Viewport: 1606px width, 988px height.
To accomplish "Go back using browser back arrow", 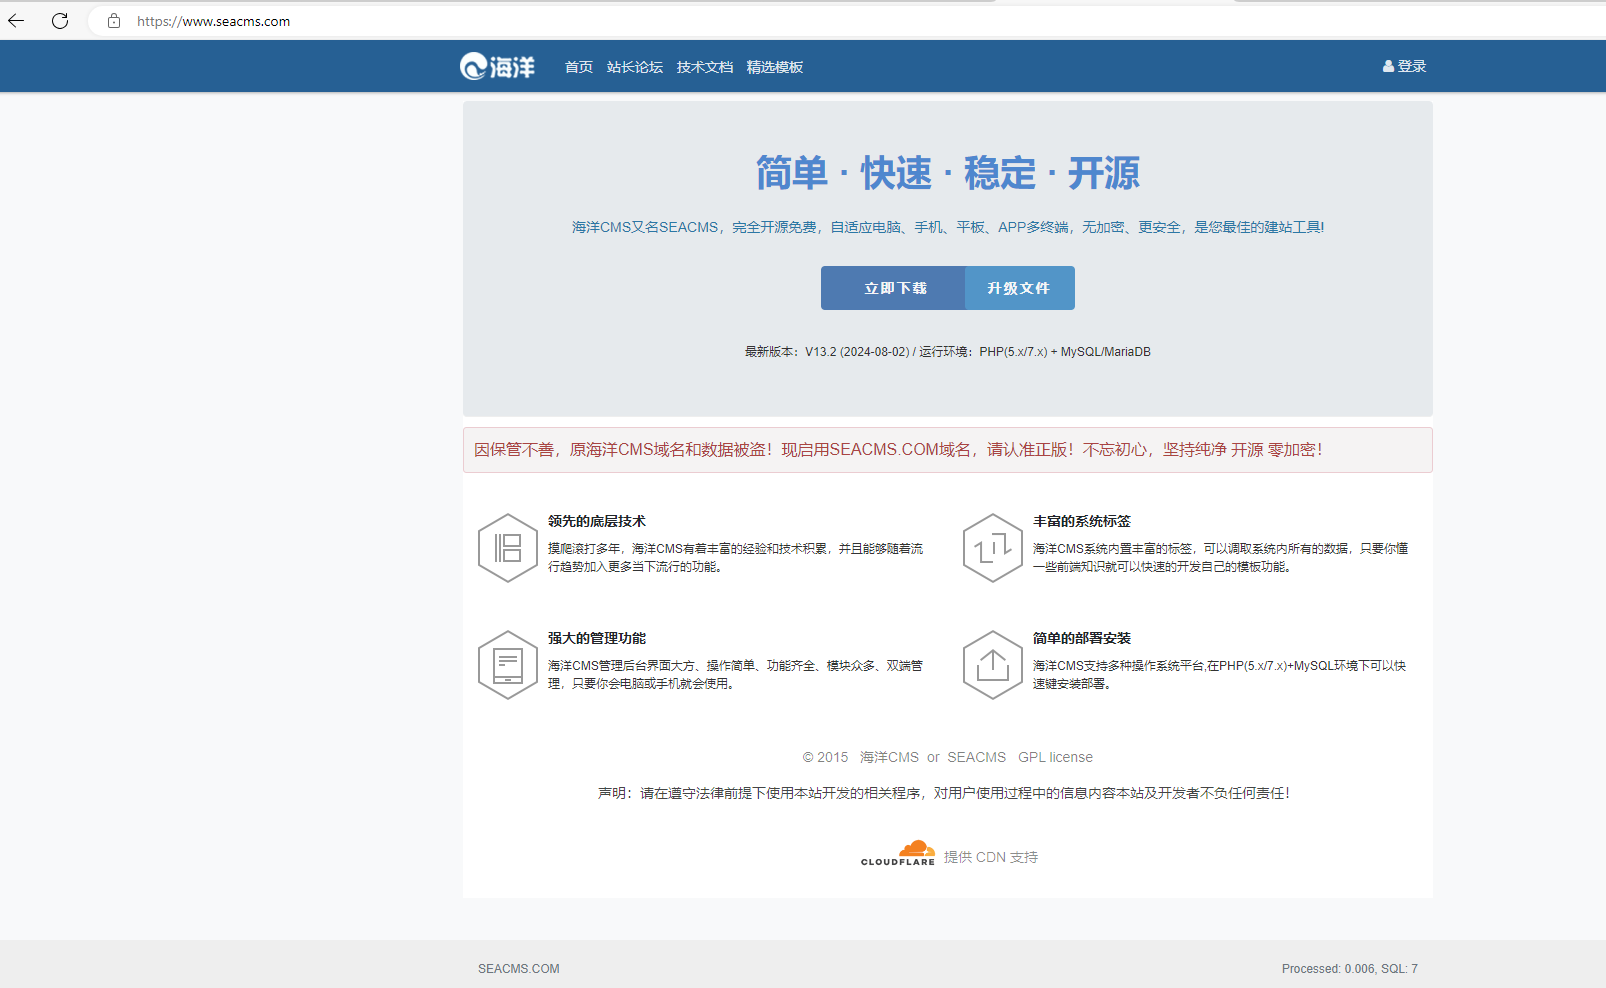I will 17,21.
